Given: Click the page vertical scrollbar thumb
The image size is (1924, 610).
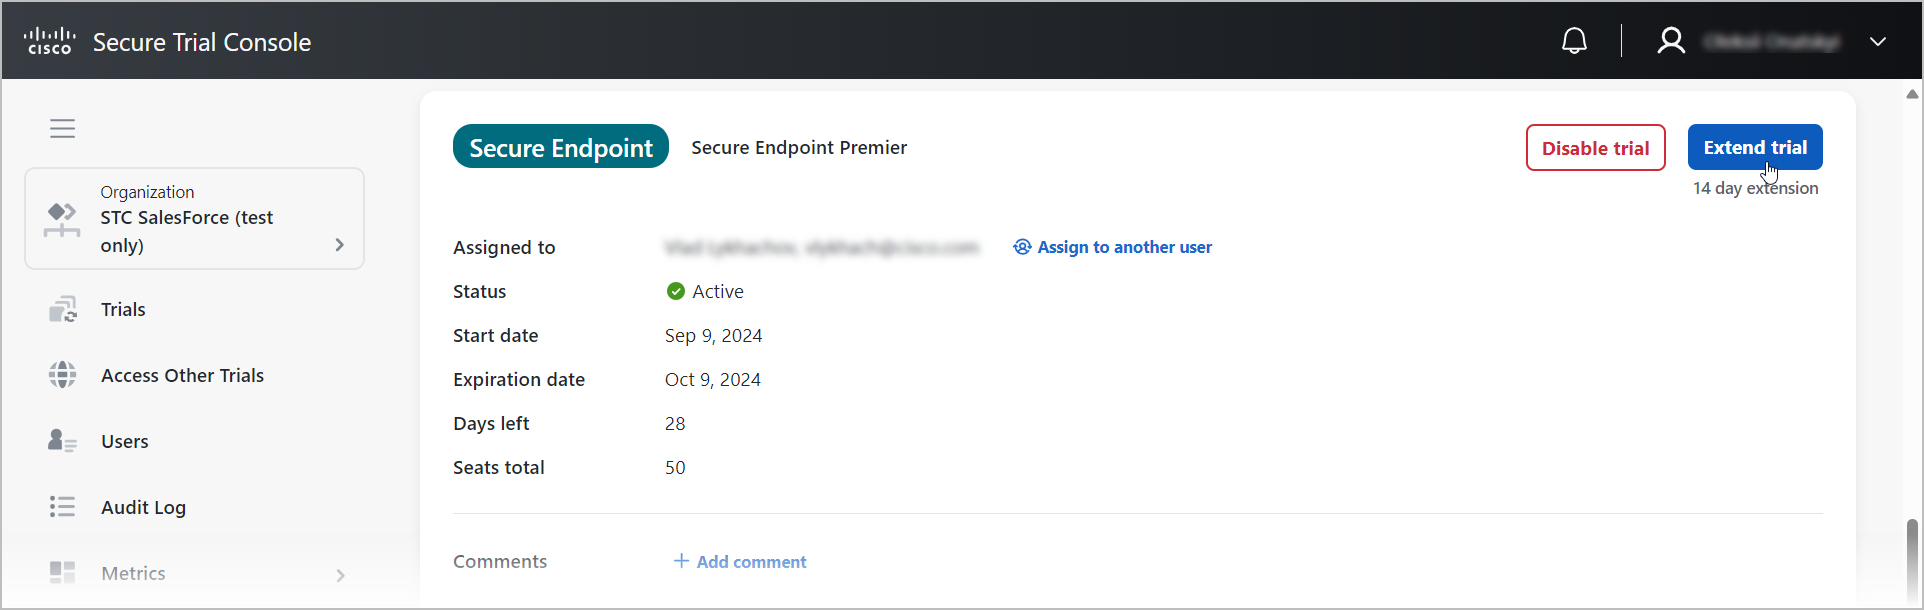Looking at the screenshot, I should pos(1912,558).
